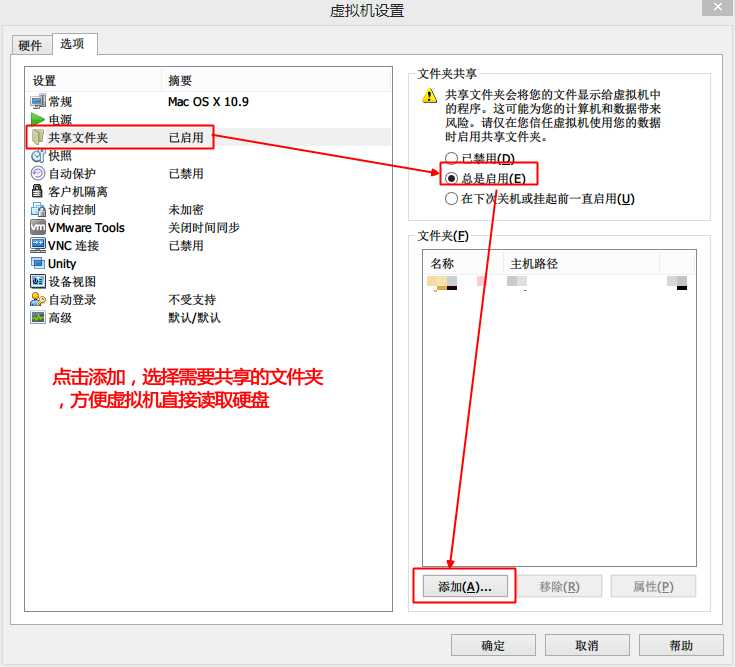This screenshot has width=735, height=667.
Task: Select the VNC 连接 row label
Action: tap(74, 246)
